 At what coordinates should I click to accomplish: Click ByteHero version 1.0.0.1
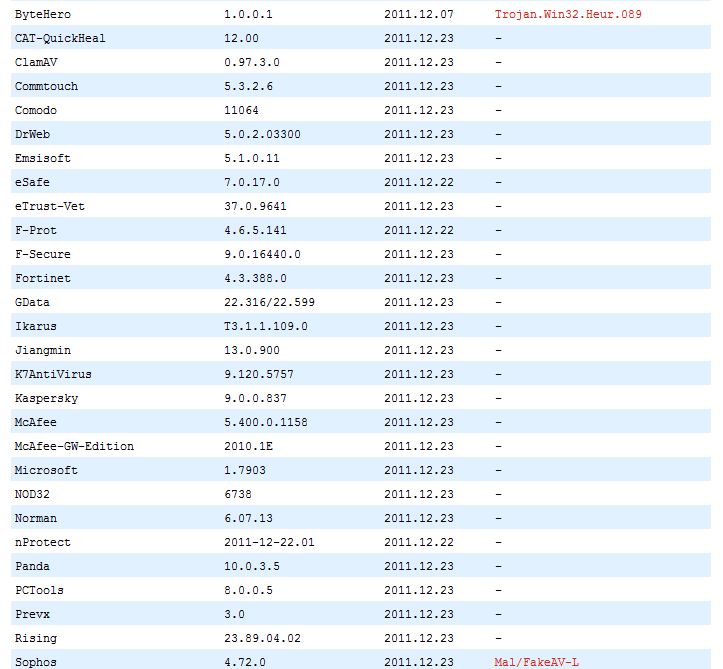pos(249,14)
